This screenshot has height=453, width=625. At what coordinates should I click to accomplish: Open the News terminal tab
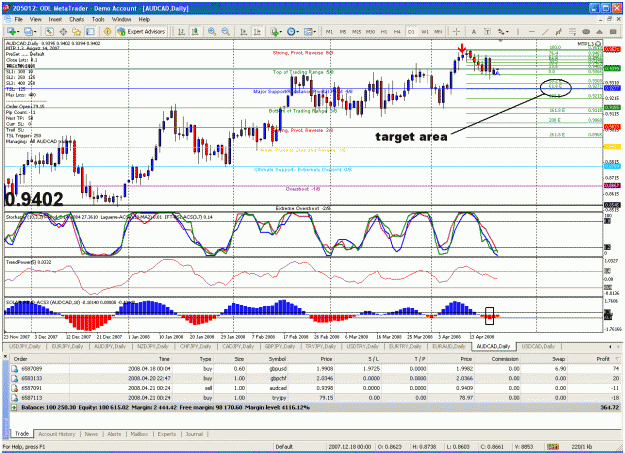point(91,434)
